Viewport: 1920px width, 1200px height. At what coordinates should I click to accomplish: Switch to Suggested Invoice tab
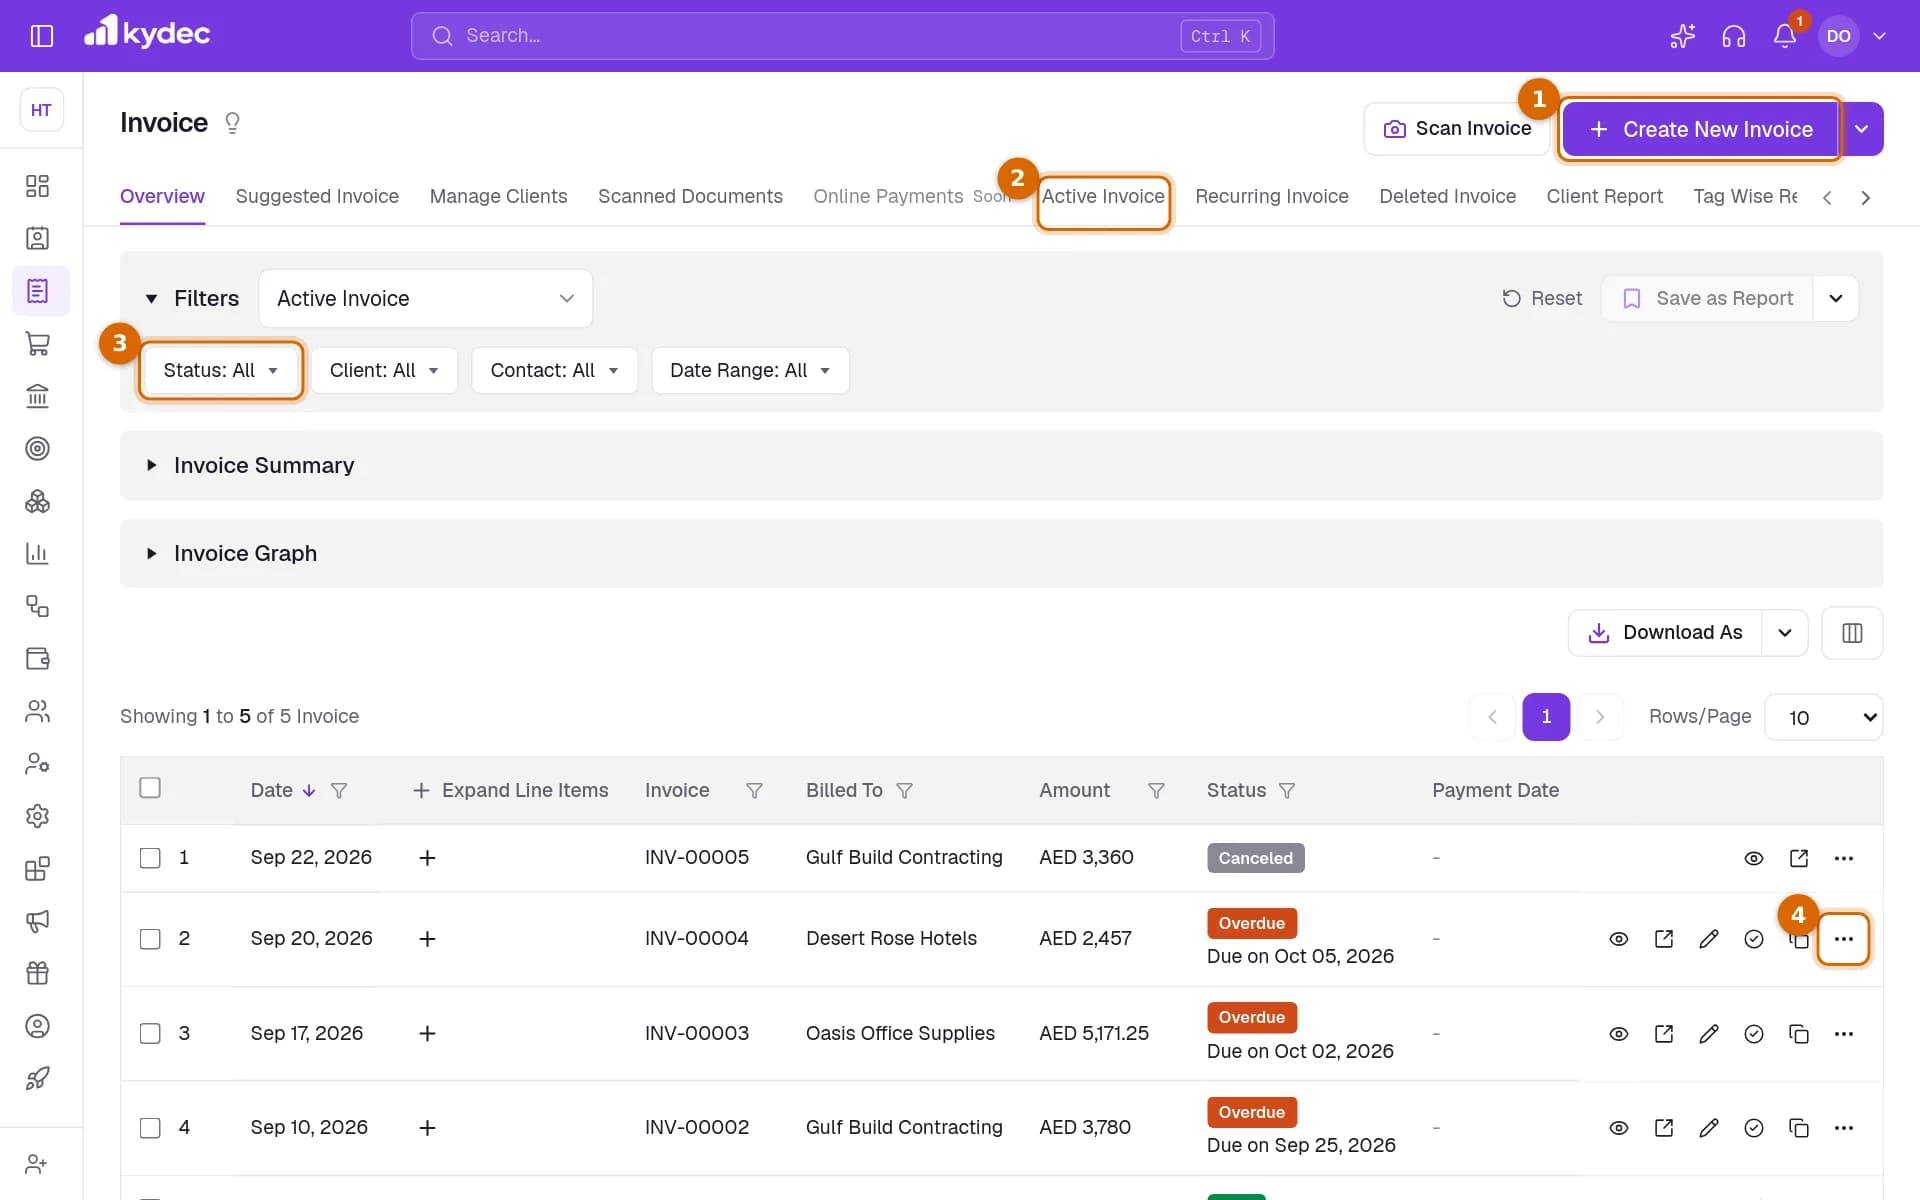pyautogui.click(x=317, y=197)
